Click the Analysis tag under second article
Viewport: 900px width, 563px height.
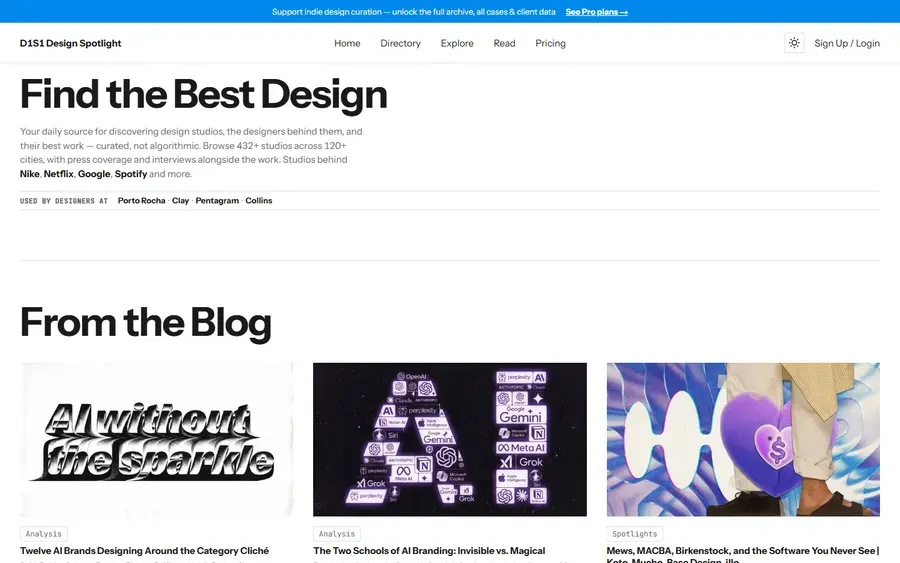tap(337, 534)
